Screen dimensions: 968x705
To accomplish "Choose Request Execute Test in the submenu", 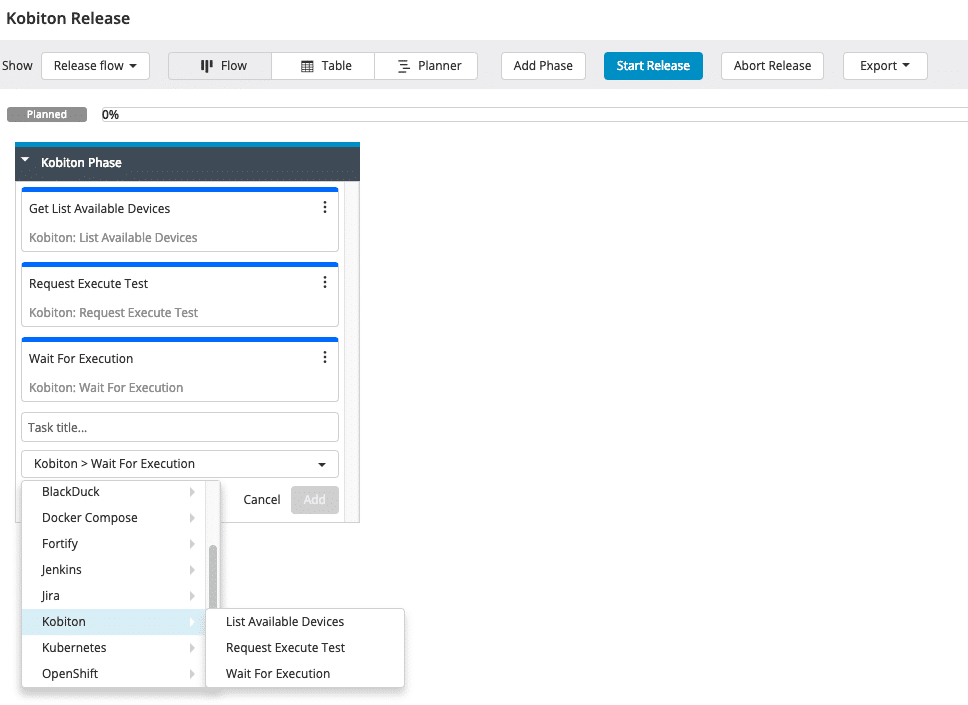I will pos(285,648).
